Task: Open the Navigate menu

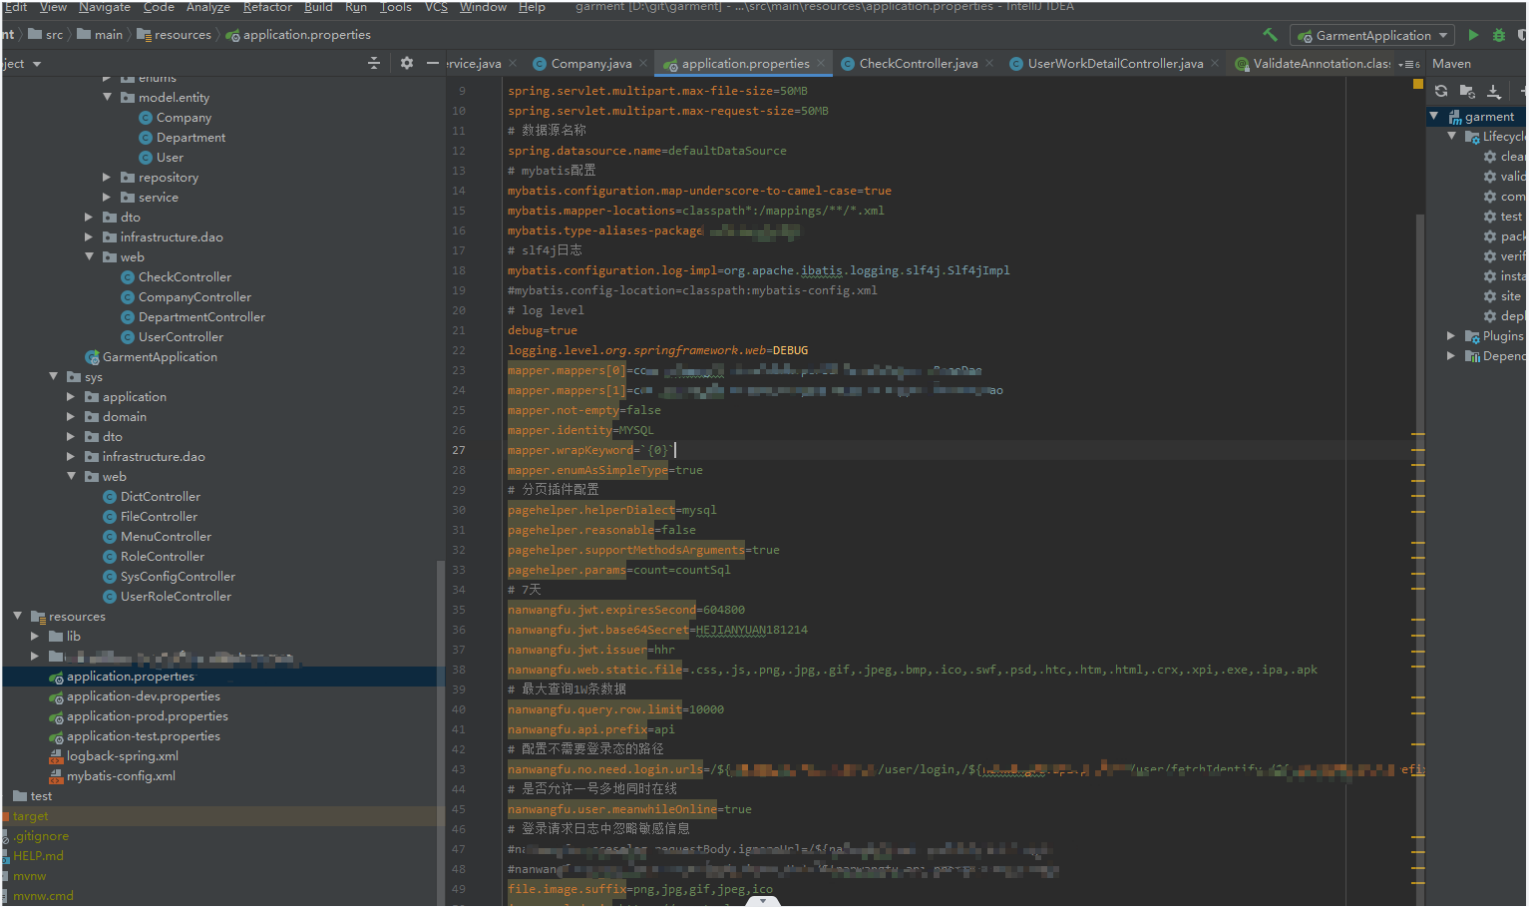Action: (105, 7)
